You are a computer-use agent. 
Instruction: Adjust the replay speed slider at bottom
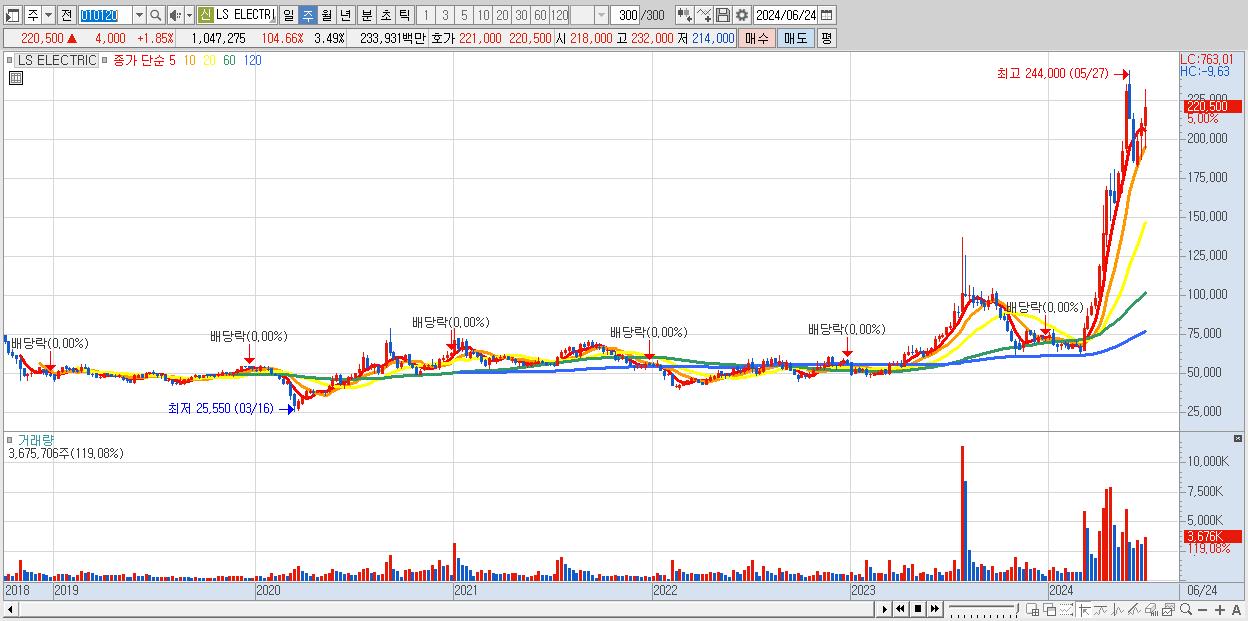(x=983, y=609)
